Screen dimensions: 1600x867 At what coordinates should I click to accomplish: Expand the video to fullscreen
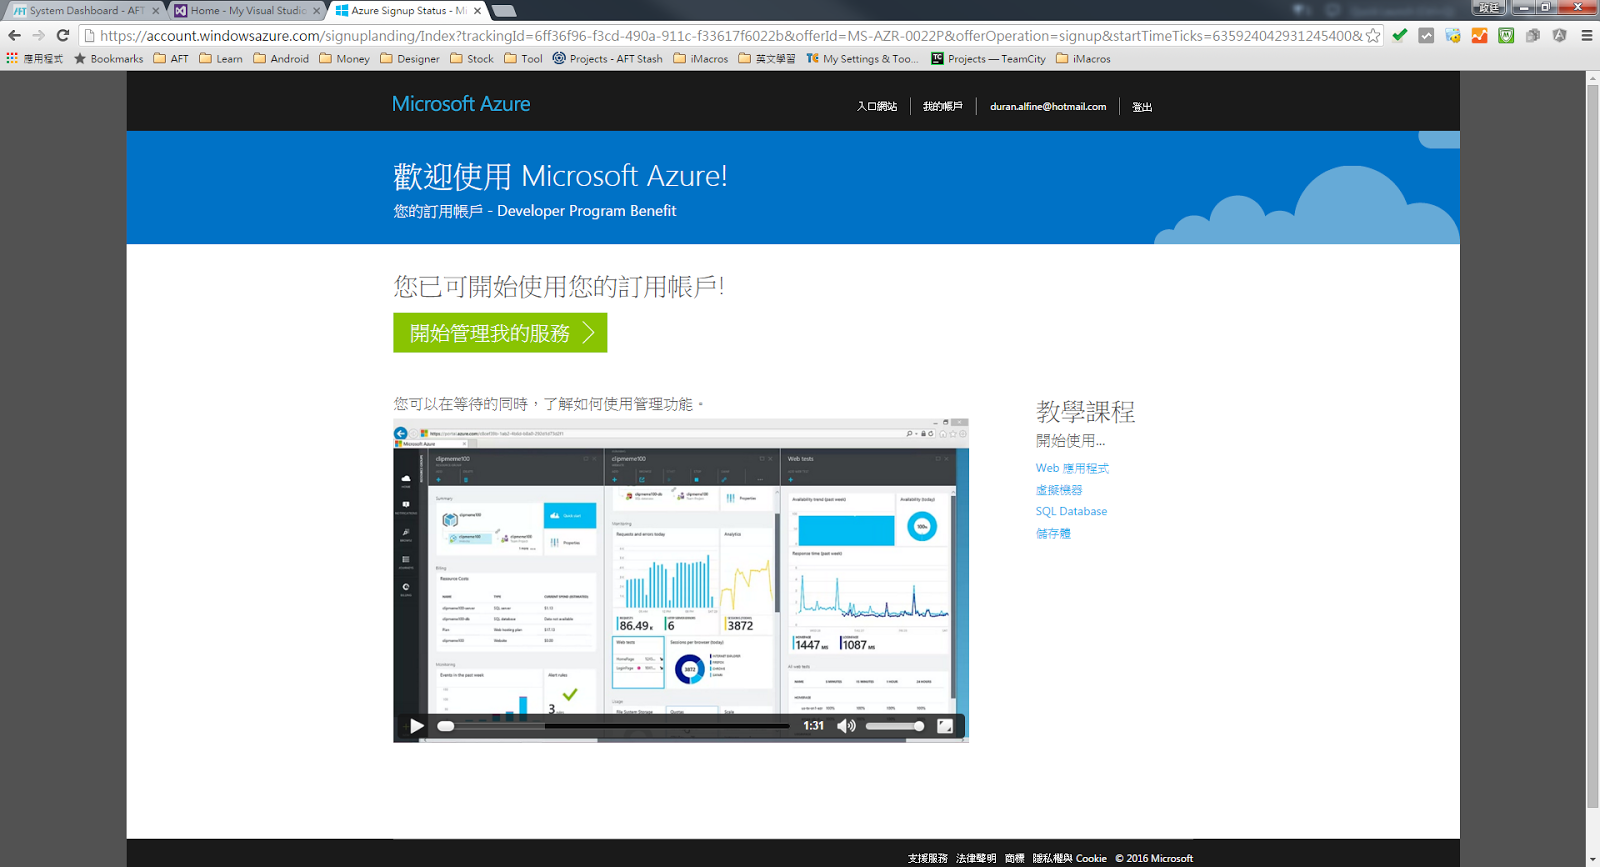[945, 726]
